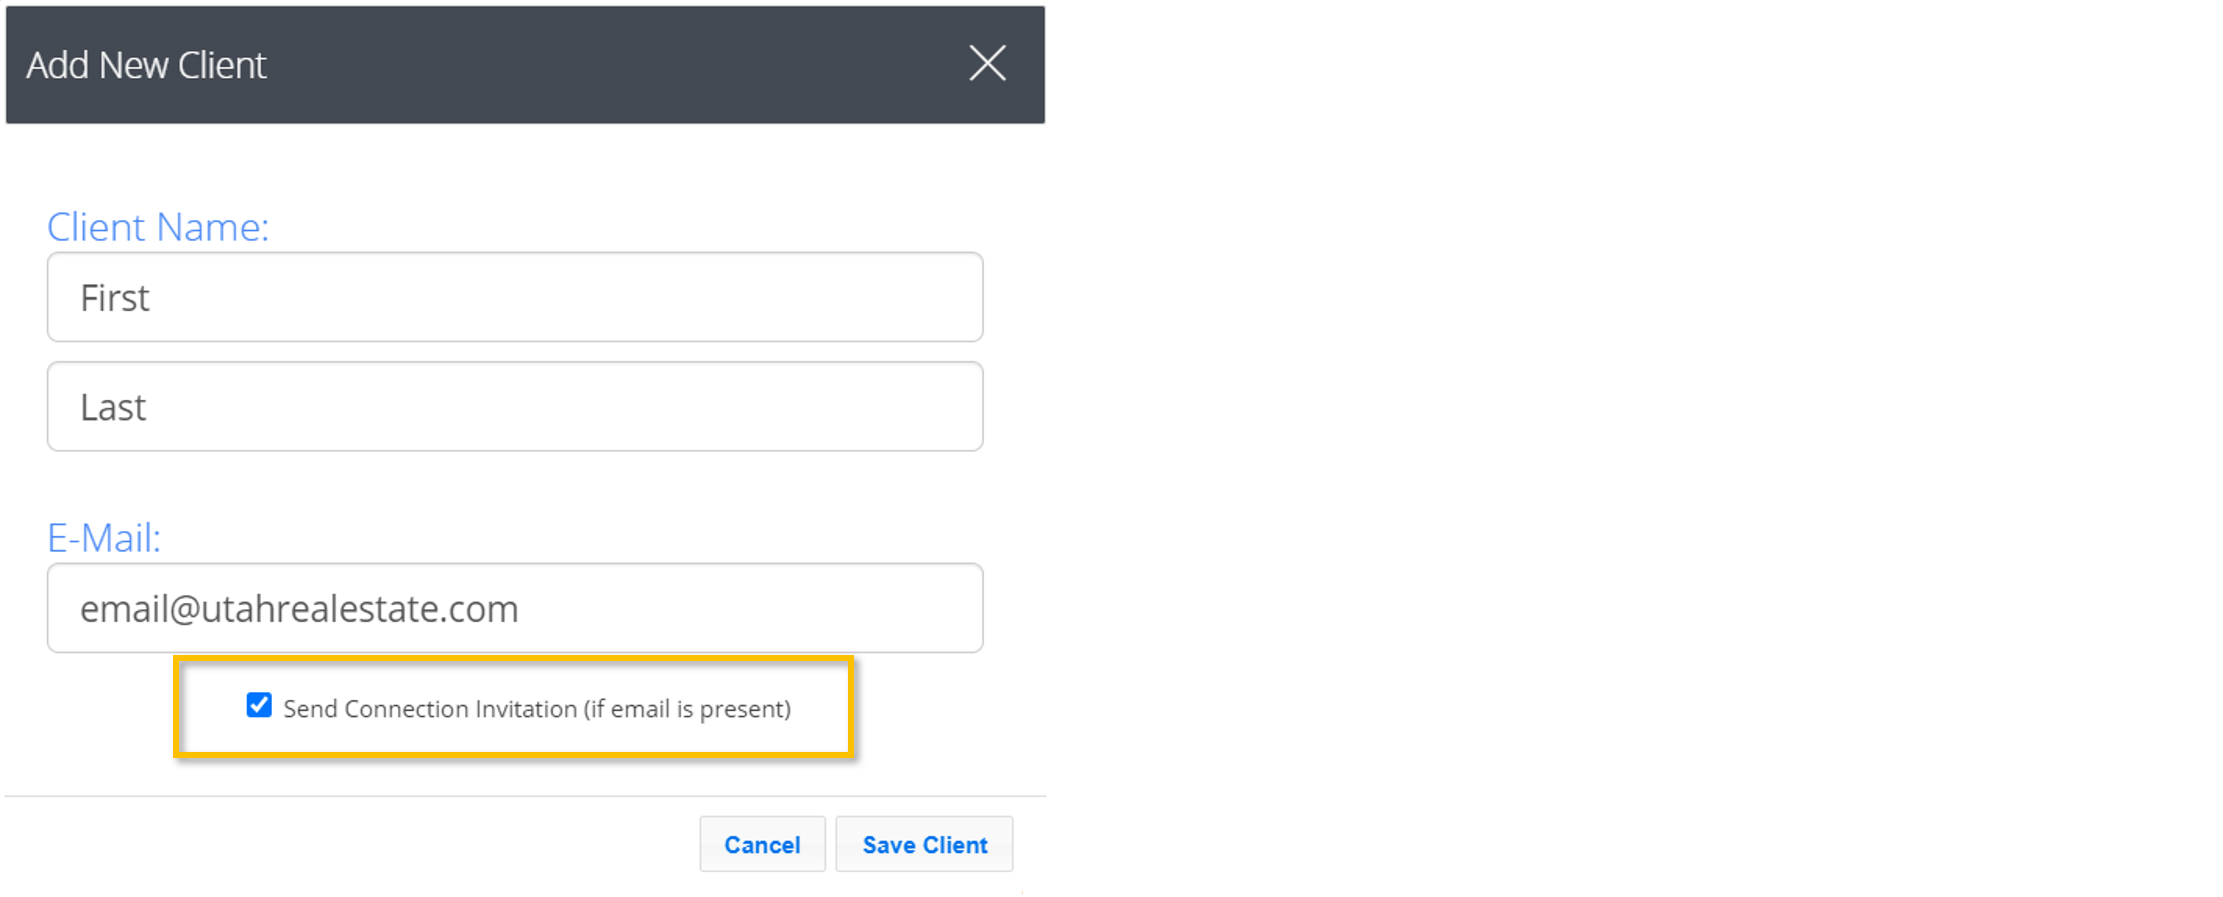Focus the Last name field
The height and width of the screenshot is (897, 2223).
tap(514, 407)
